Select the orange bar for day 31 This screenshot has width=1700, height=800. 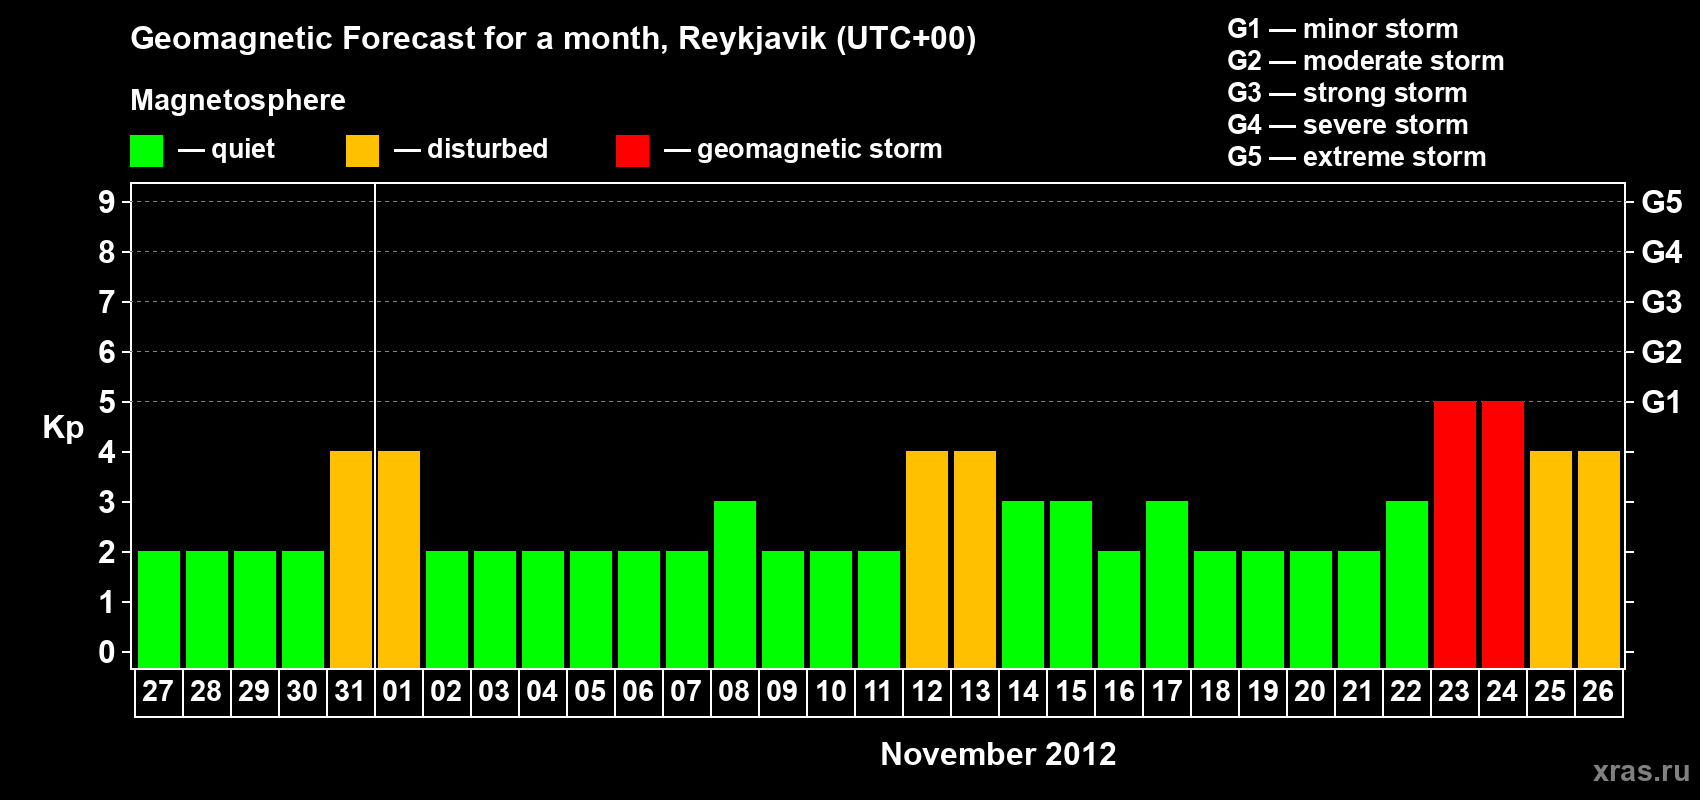[351, 559]
